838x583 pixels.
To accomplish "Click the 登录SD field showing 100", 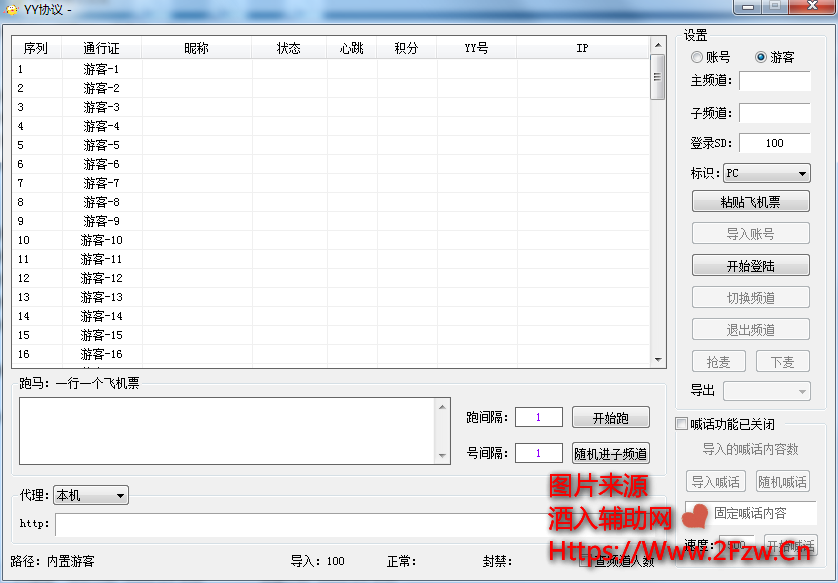I will [x=775, y=143].
